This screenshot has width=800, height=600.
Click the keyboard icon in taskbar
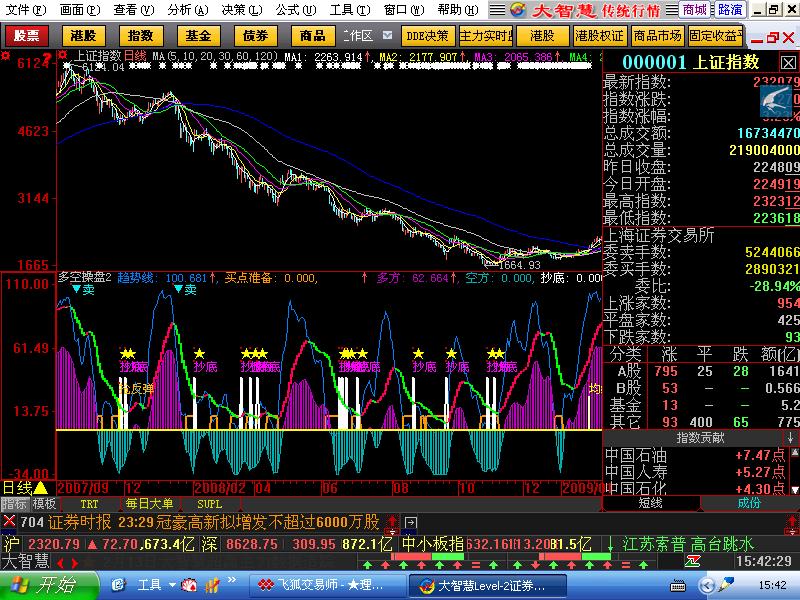click(677, 586)
